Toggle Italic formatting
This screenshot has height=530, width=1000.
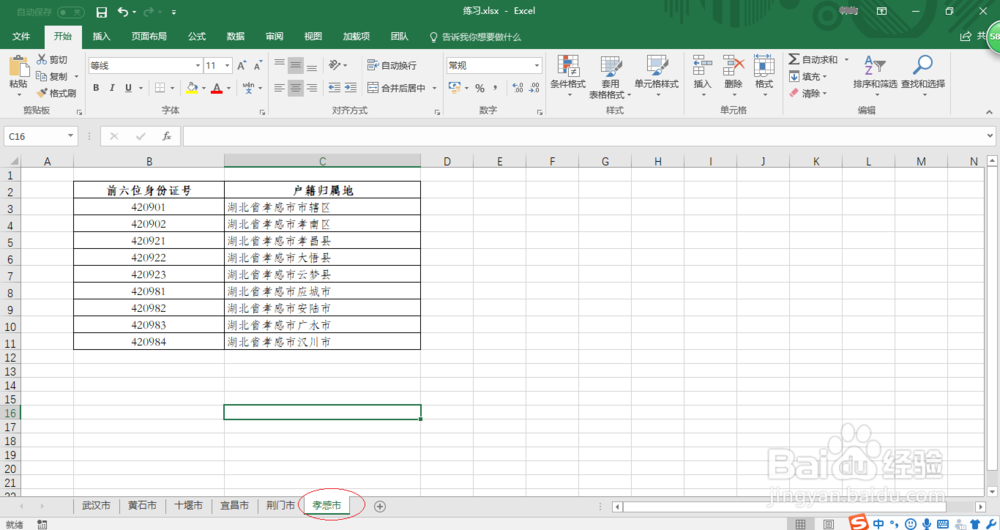tap(112, 88)
